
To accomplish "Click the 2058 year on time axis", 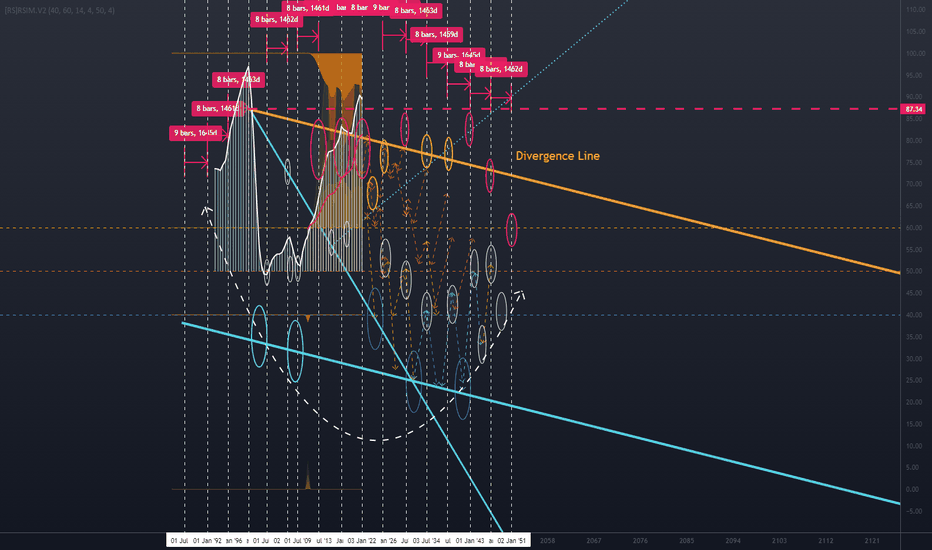I will [x=547, y=540].
